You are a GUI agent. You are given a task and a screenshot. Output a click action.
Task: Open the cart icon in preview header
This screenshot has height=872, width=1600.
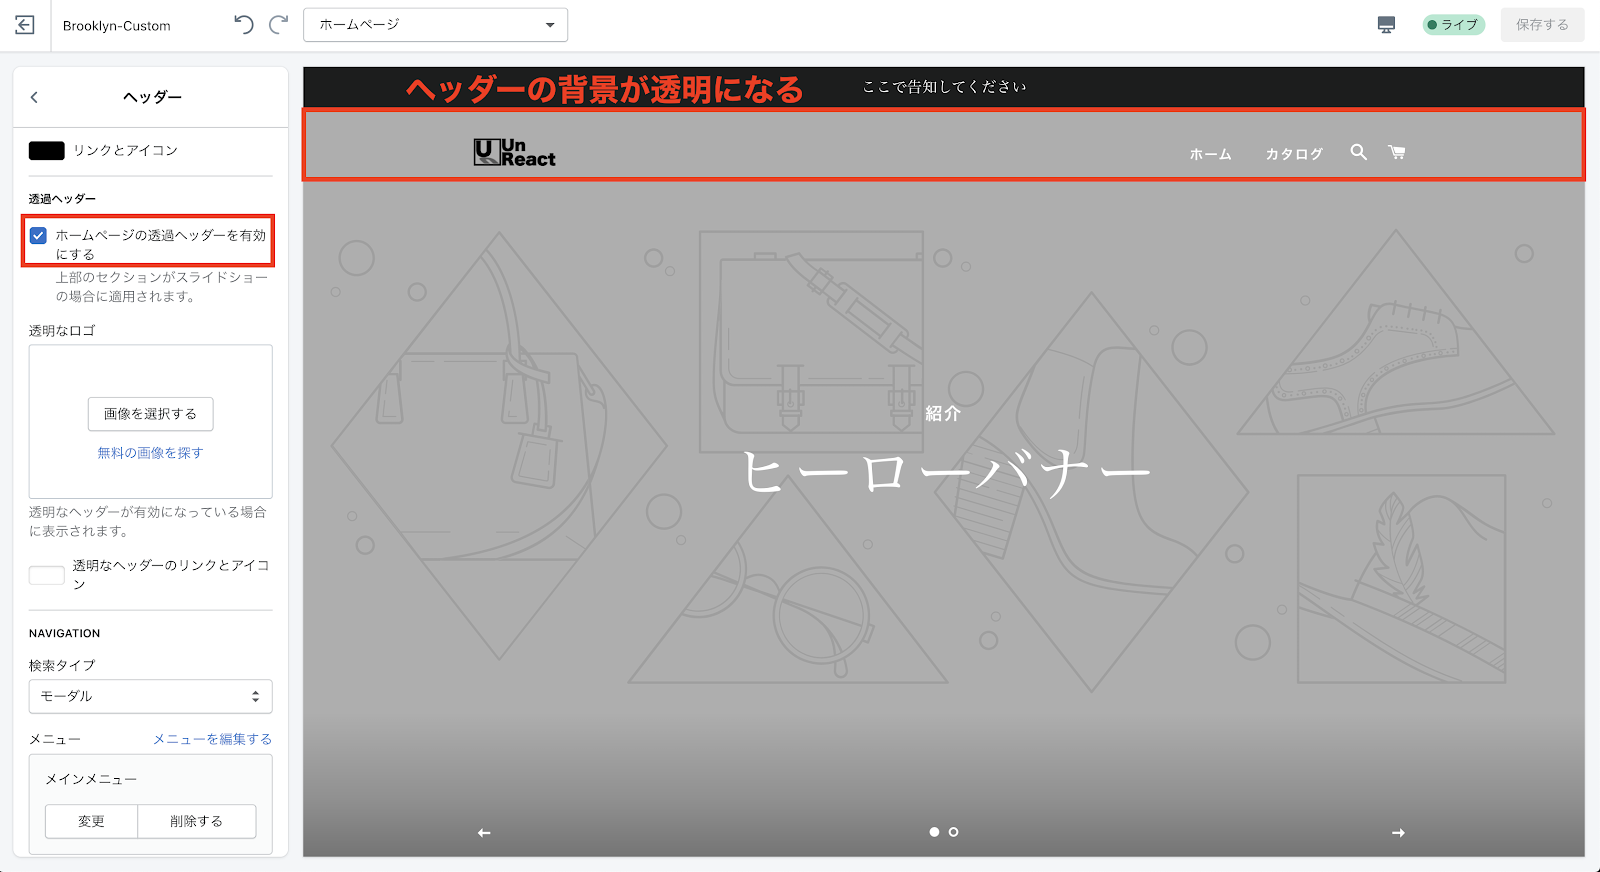click(x=1397, y=152)
